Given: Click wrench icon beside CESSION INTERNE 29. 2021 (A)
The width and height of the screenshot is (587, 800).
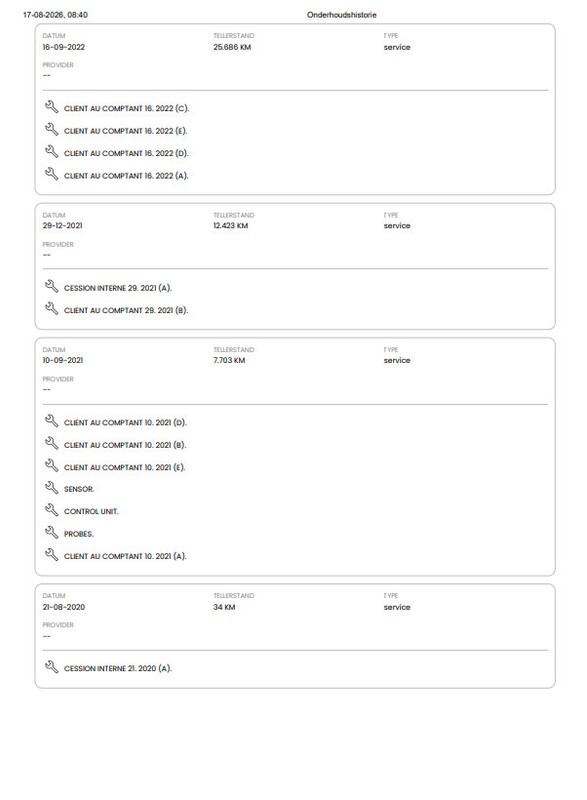Looking at the screenshot, I should point(52,287).
